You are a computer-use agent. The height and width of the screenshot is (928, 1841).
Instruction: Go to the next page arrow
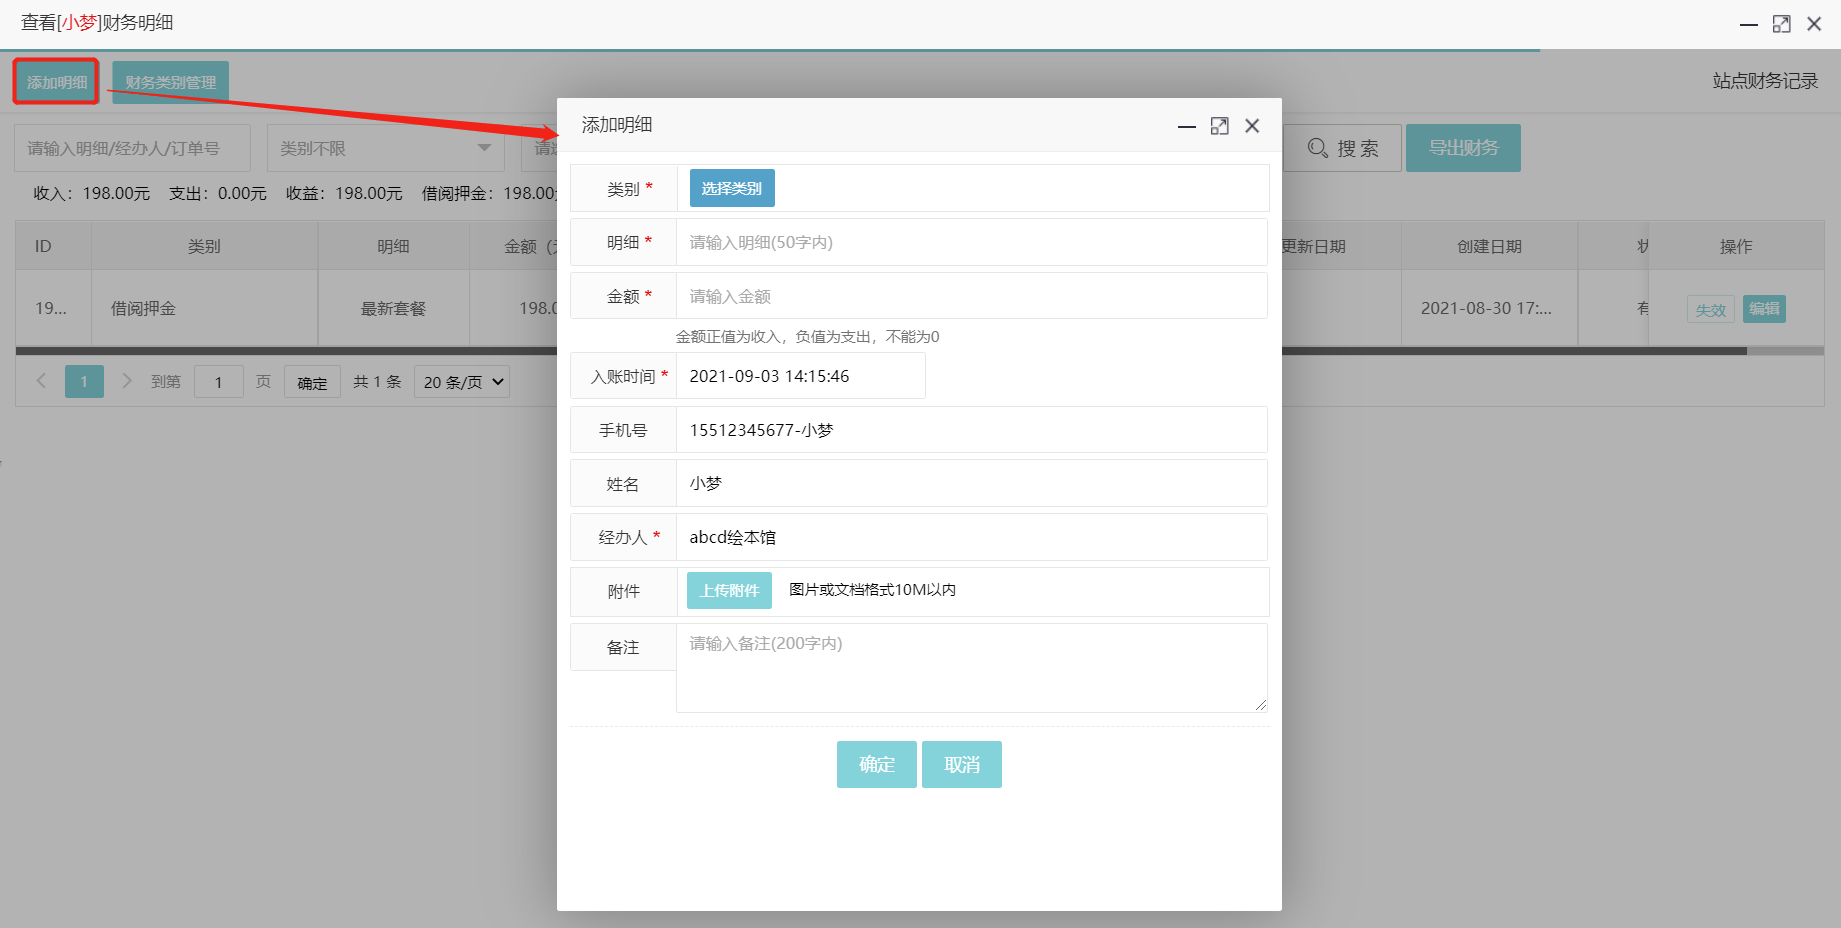[127, 381]
